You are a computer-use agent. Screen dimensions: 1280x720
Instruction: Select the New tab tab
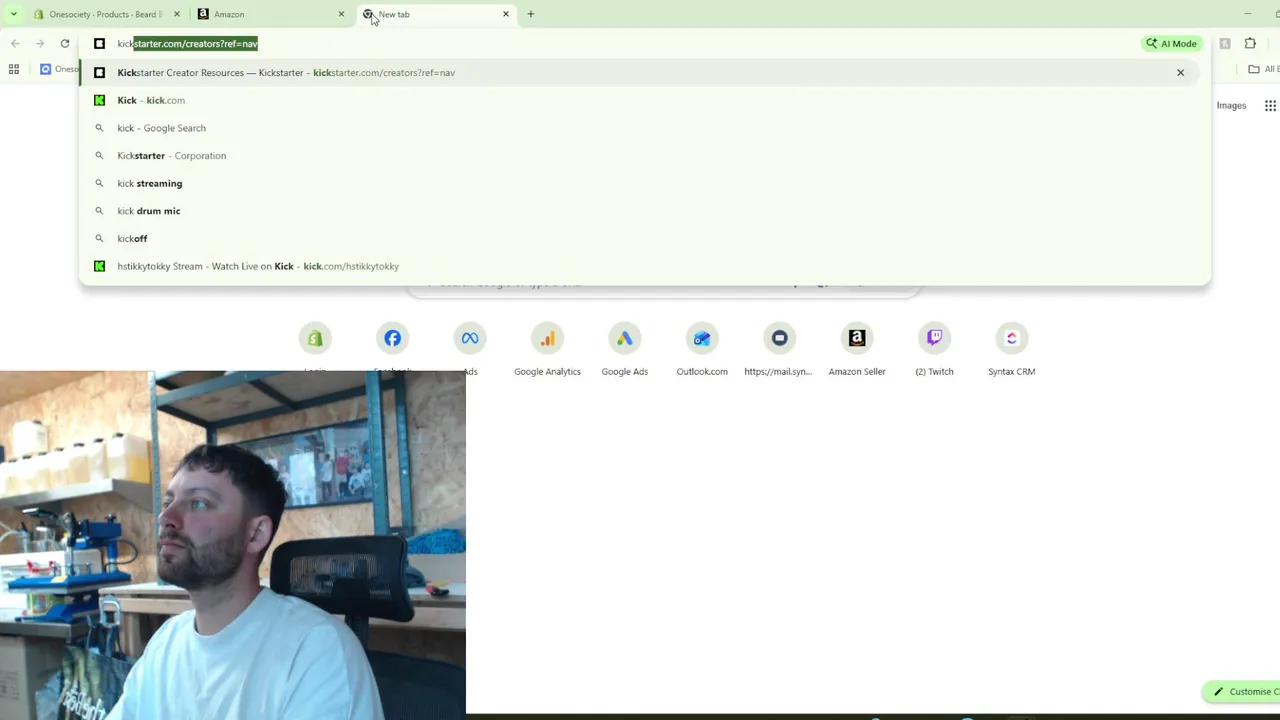pos(435,14)
